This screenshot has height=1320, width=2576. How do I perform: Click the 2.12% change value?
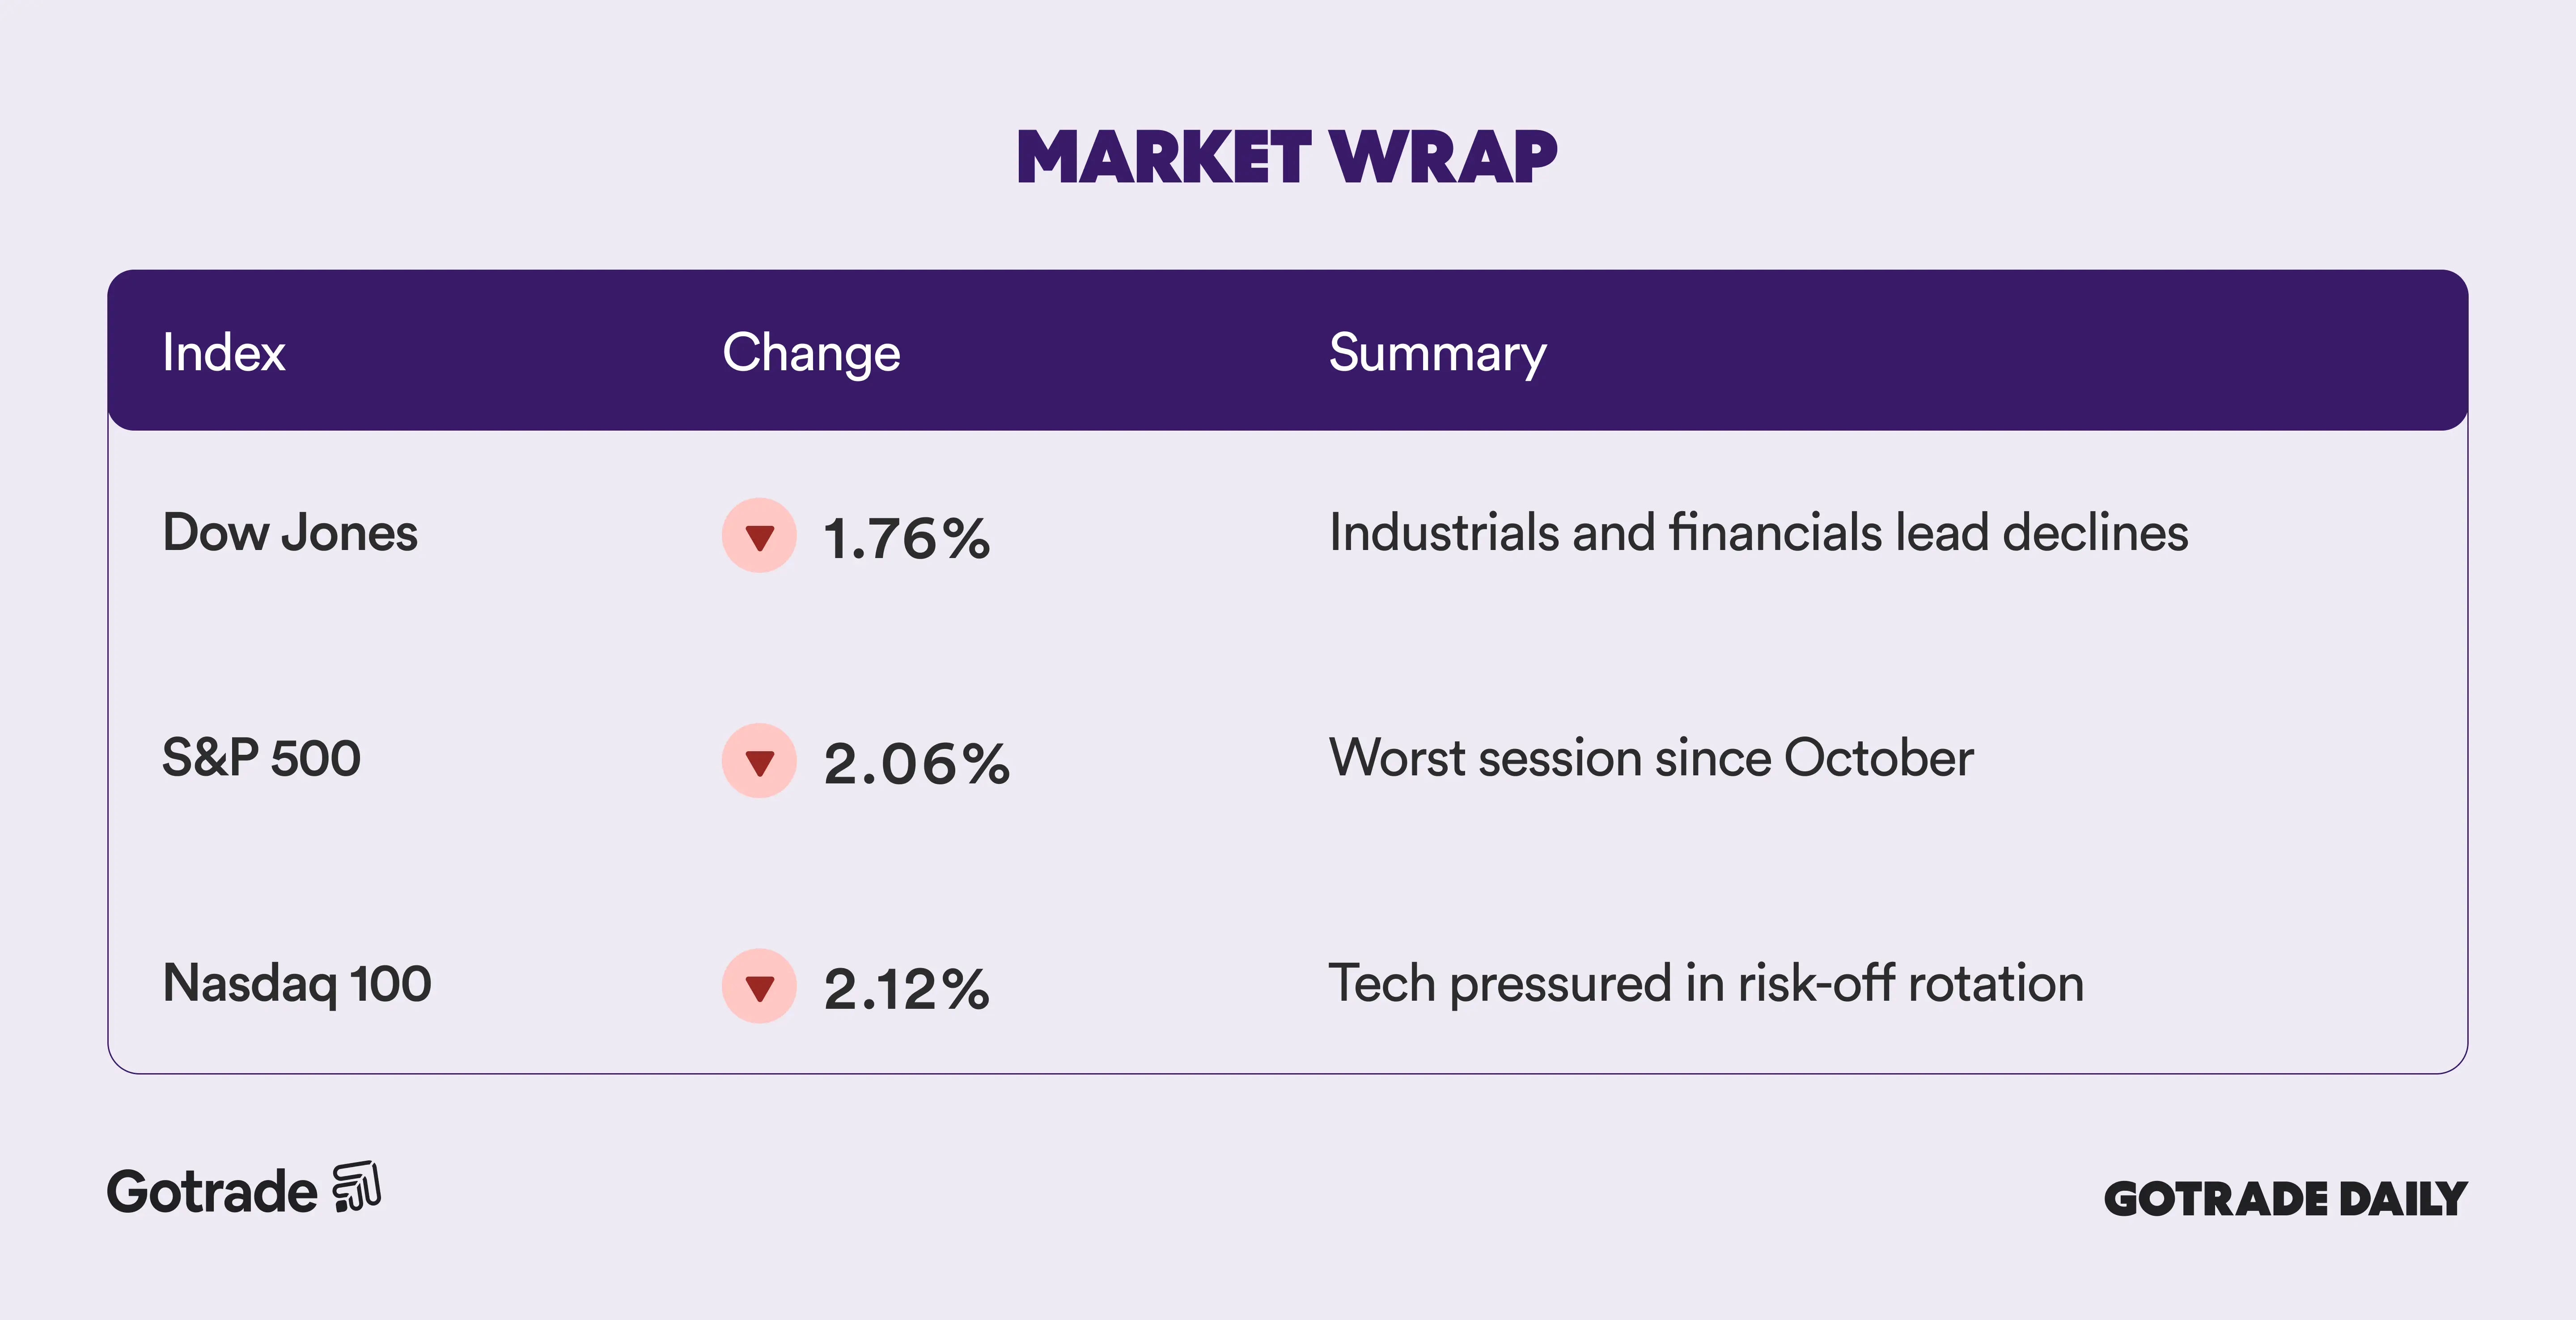click(x=906, y=989)
